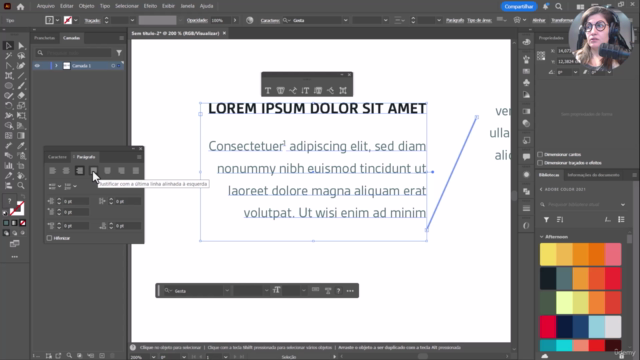Open the Janela menu
The height and width of the screenshot is (360, 640).
187,6
